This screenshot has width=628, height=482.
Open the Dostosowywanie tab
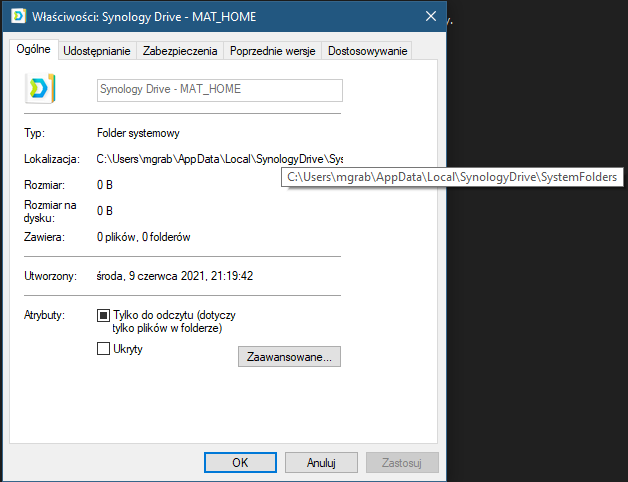[x=367, y=51]
